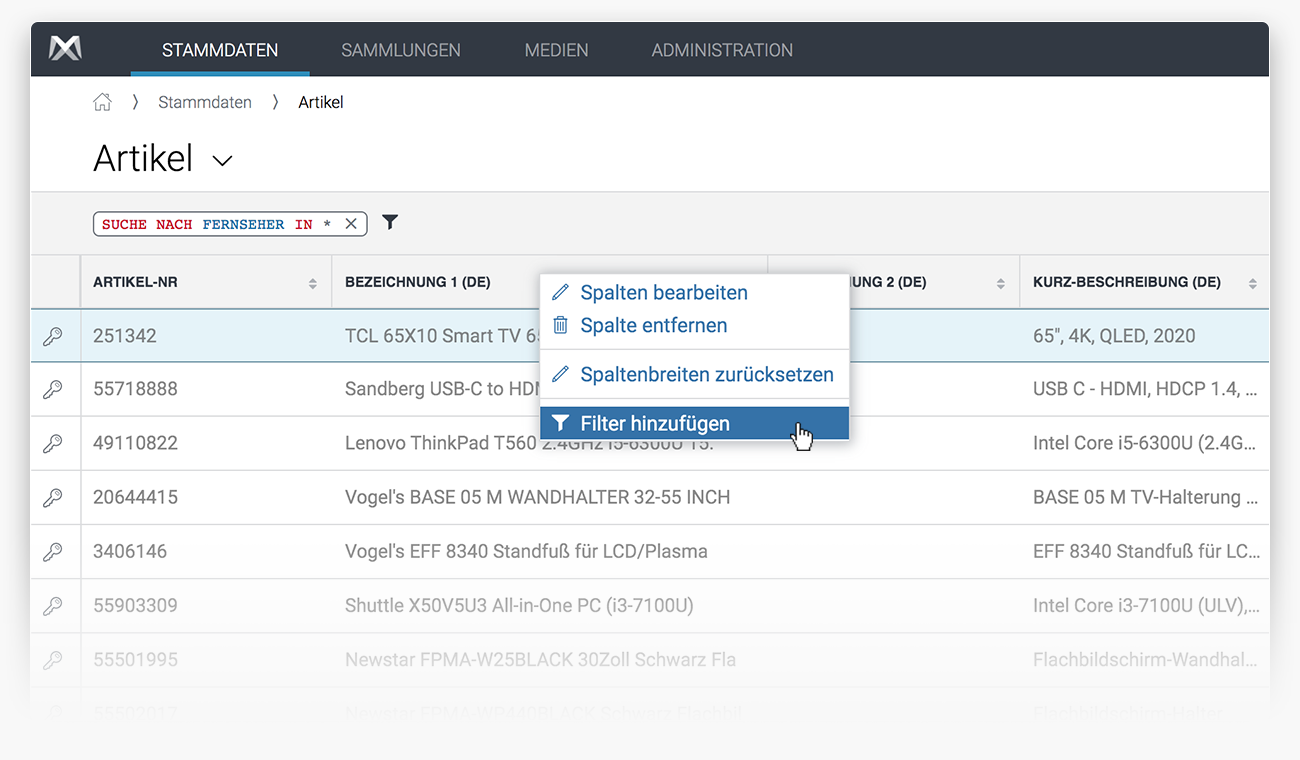The height and width of the screenshot is (760, 1300).
Task: Go to home via house icon
Action: coord(102,102)
